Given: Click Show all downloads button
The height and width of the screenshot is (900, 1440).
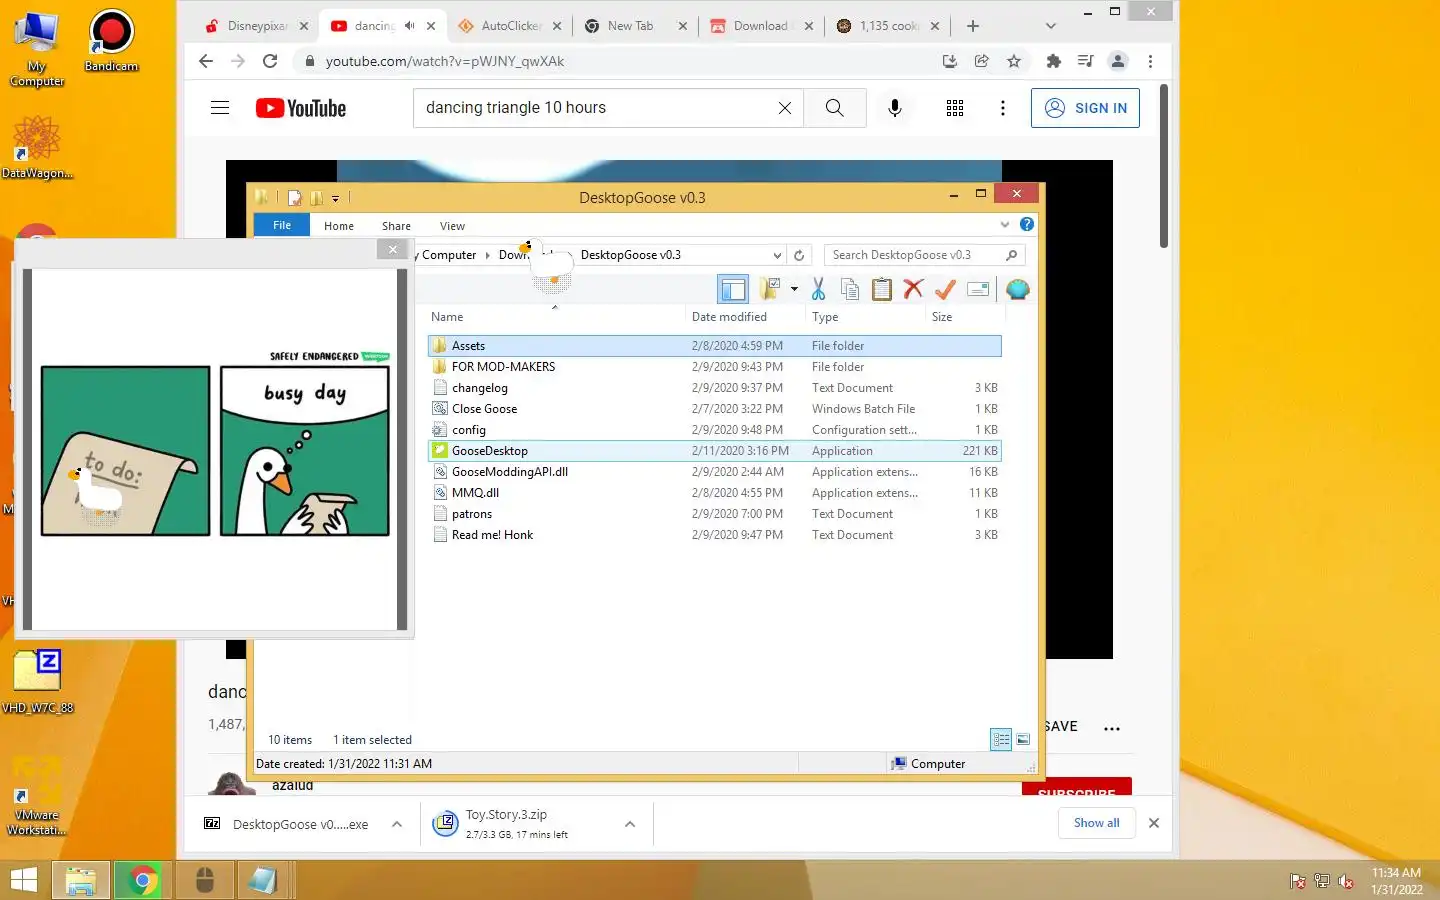Looking at the screenshot, I should [x=1096, y=823].
